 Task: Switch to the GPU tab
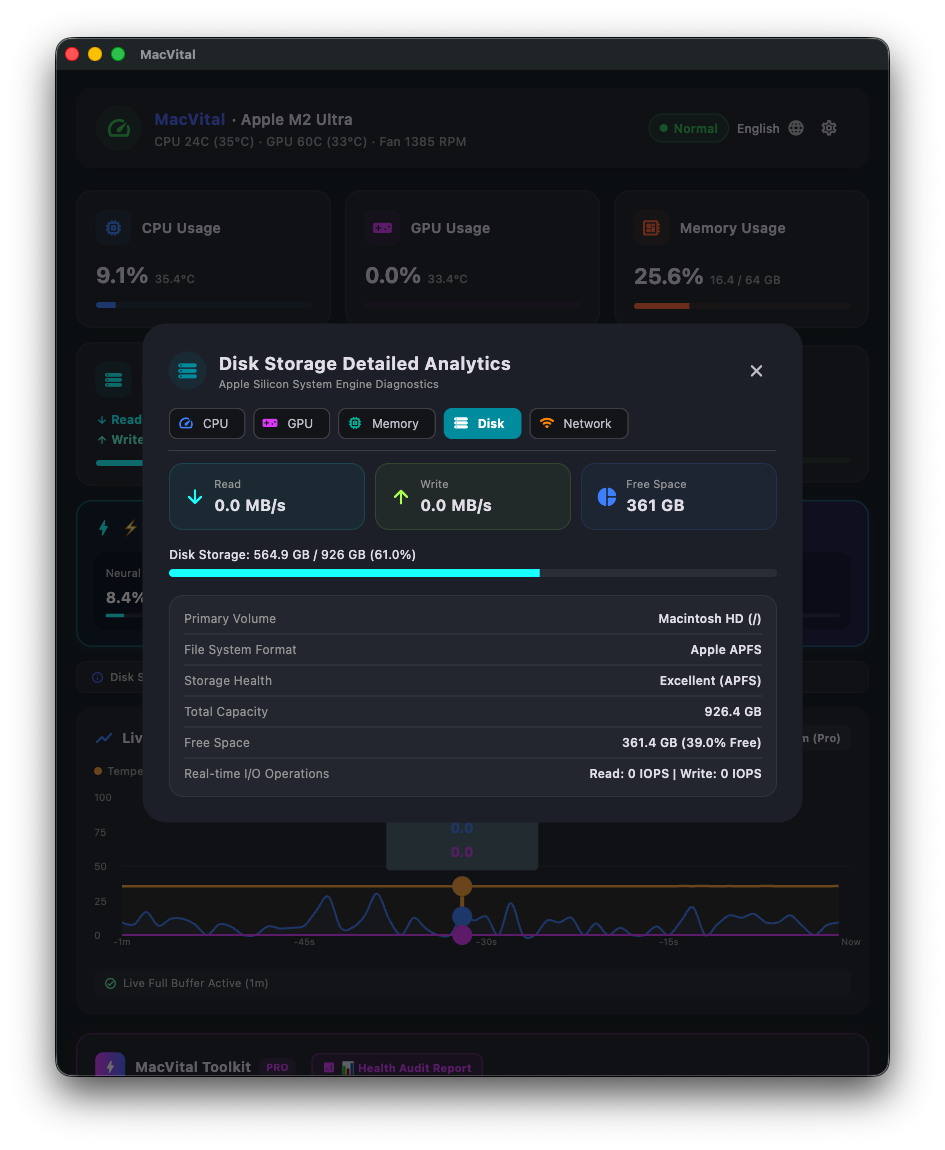coord(291,424)
